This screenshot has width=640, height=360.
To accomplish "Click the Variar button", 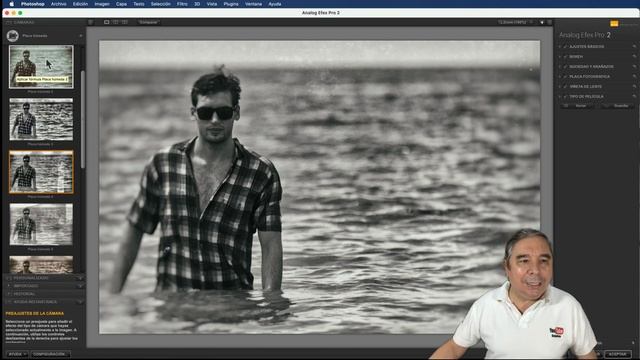I will click(x=577, y=106).
